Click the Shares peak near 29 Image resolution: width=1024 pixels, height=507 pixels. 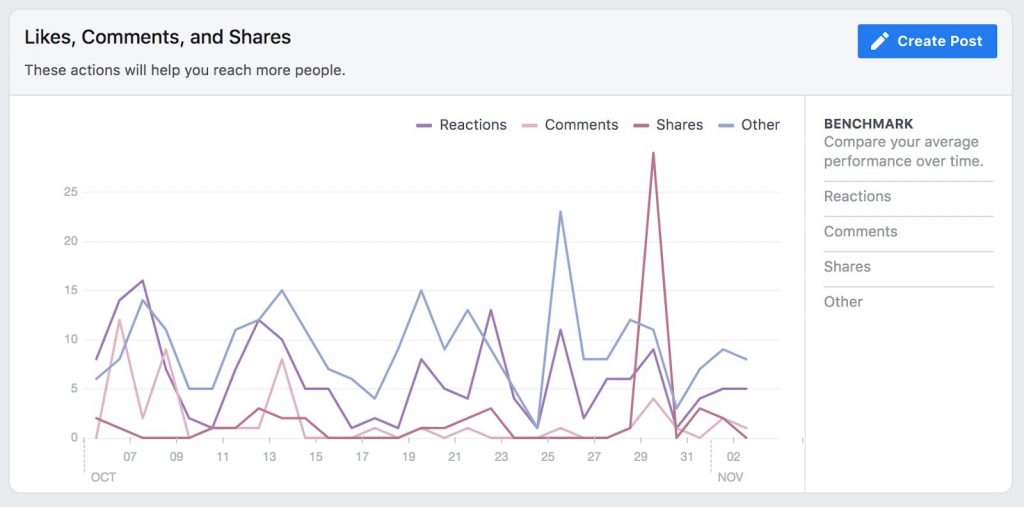[x=653, y=153]
